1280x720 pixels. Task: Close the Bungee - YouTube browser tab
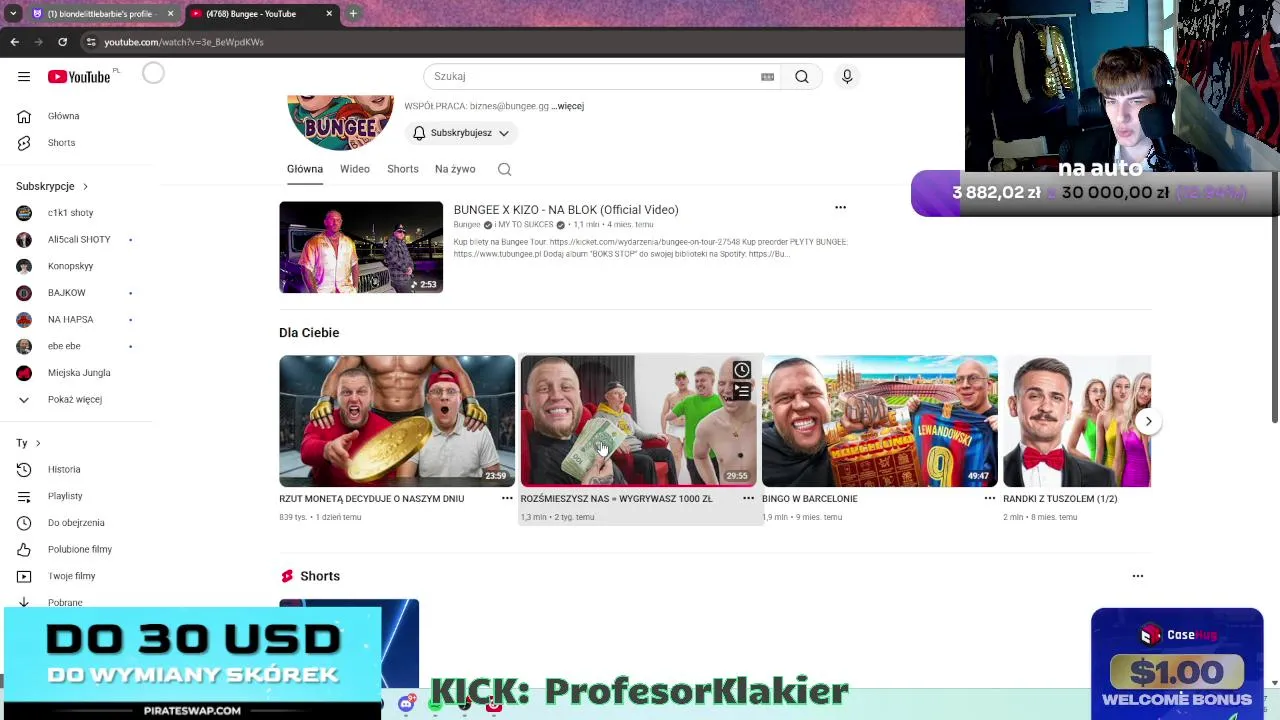pos(329,14)
